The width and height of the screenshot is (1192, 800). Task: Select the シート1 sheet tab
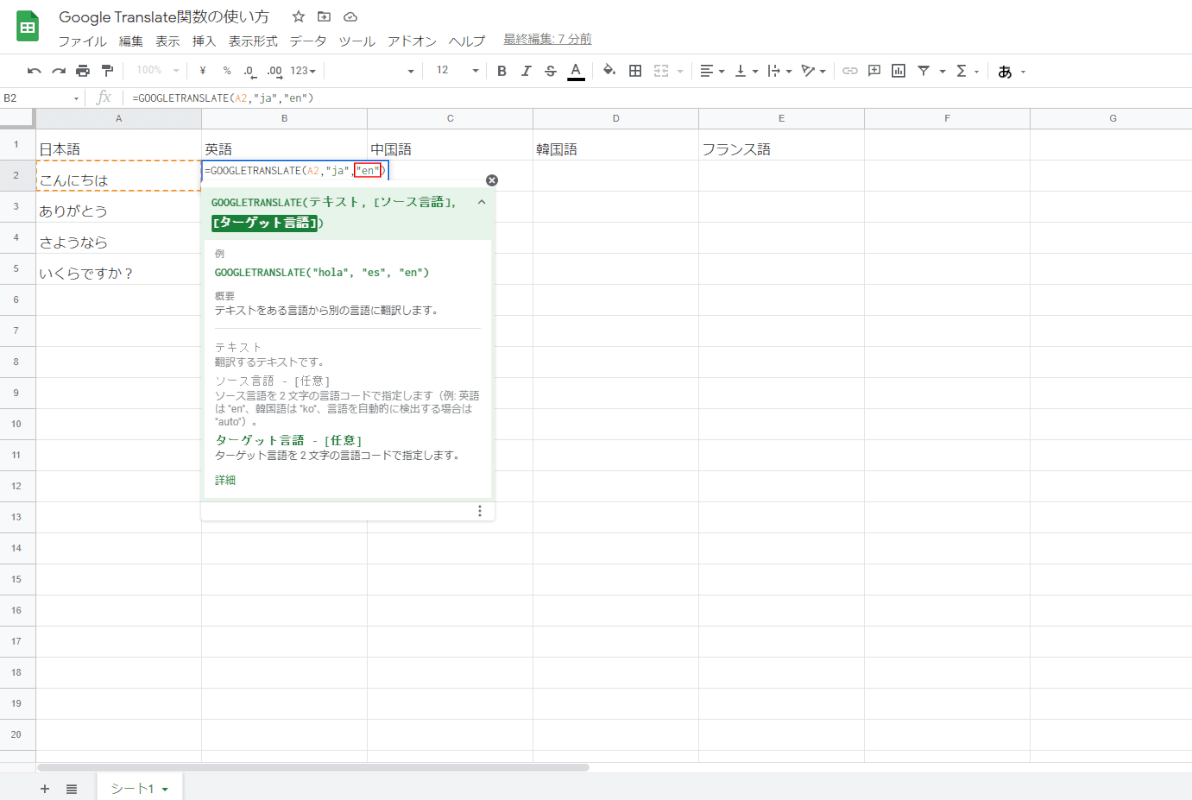pyautogui.click(x=139, y=789)
